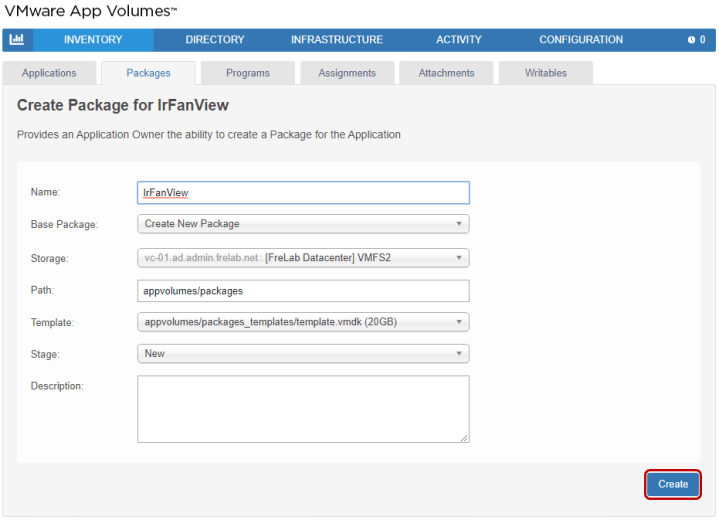Image resolution: width=719 pixels, height=520 pixels.
Task: Switch to the Writables tab
Action: pyautogui.click(x=545, y=73)
